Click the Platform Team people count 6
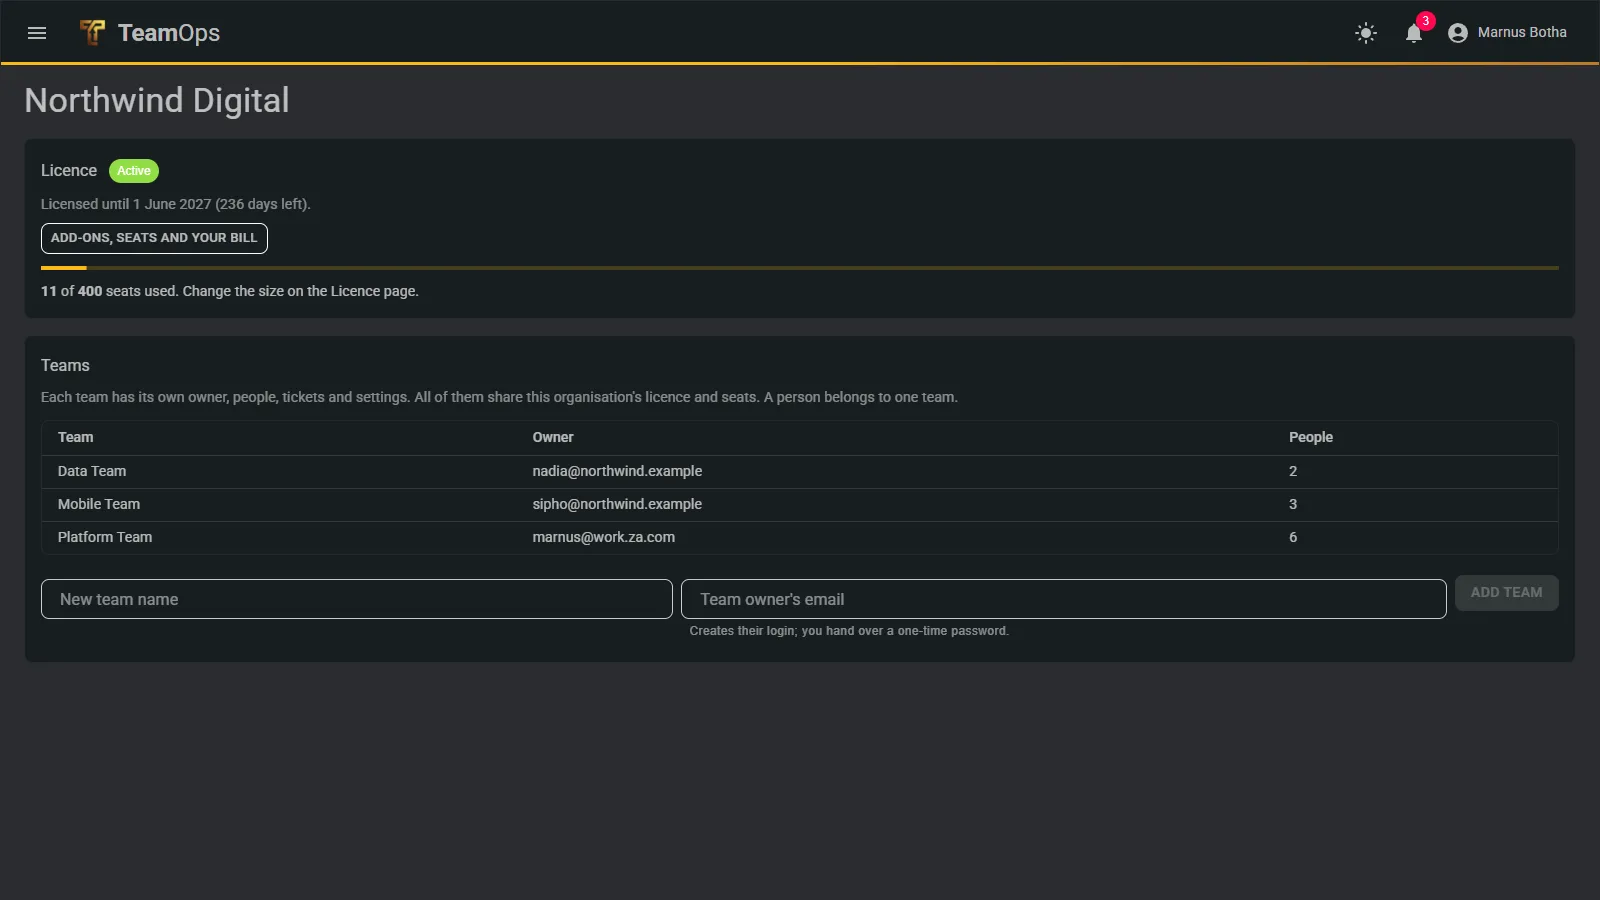 1293,537
